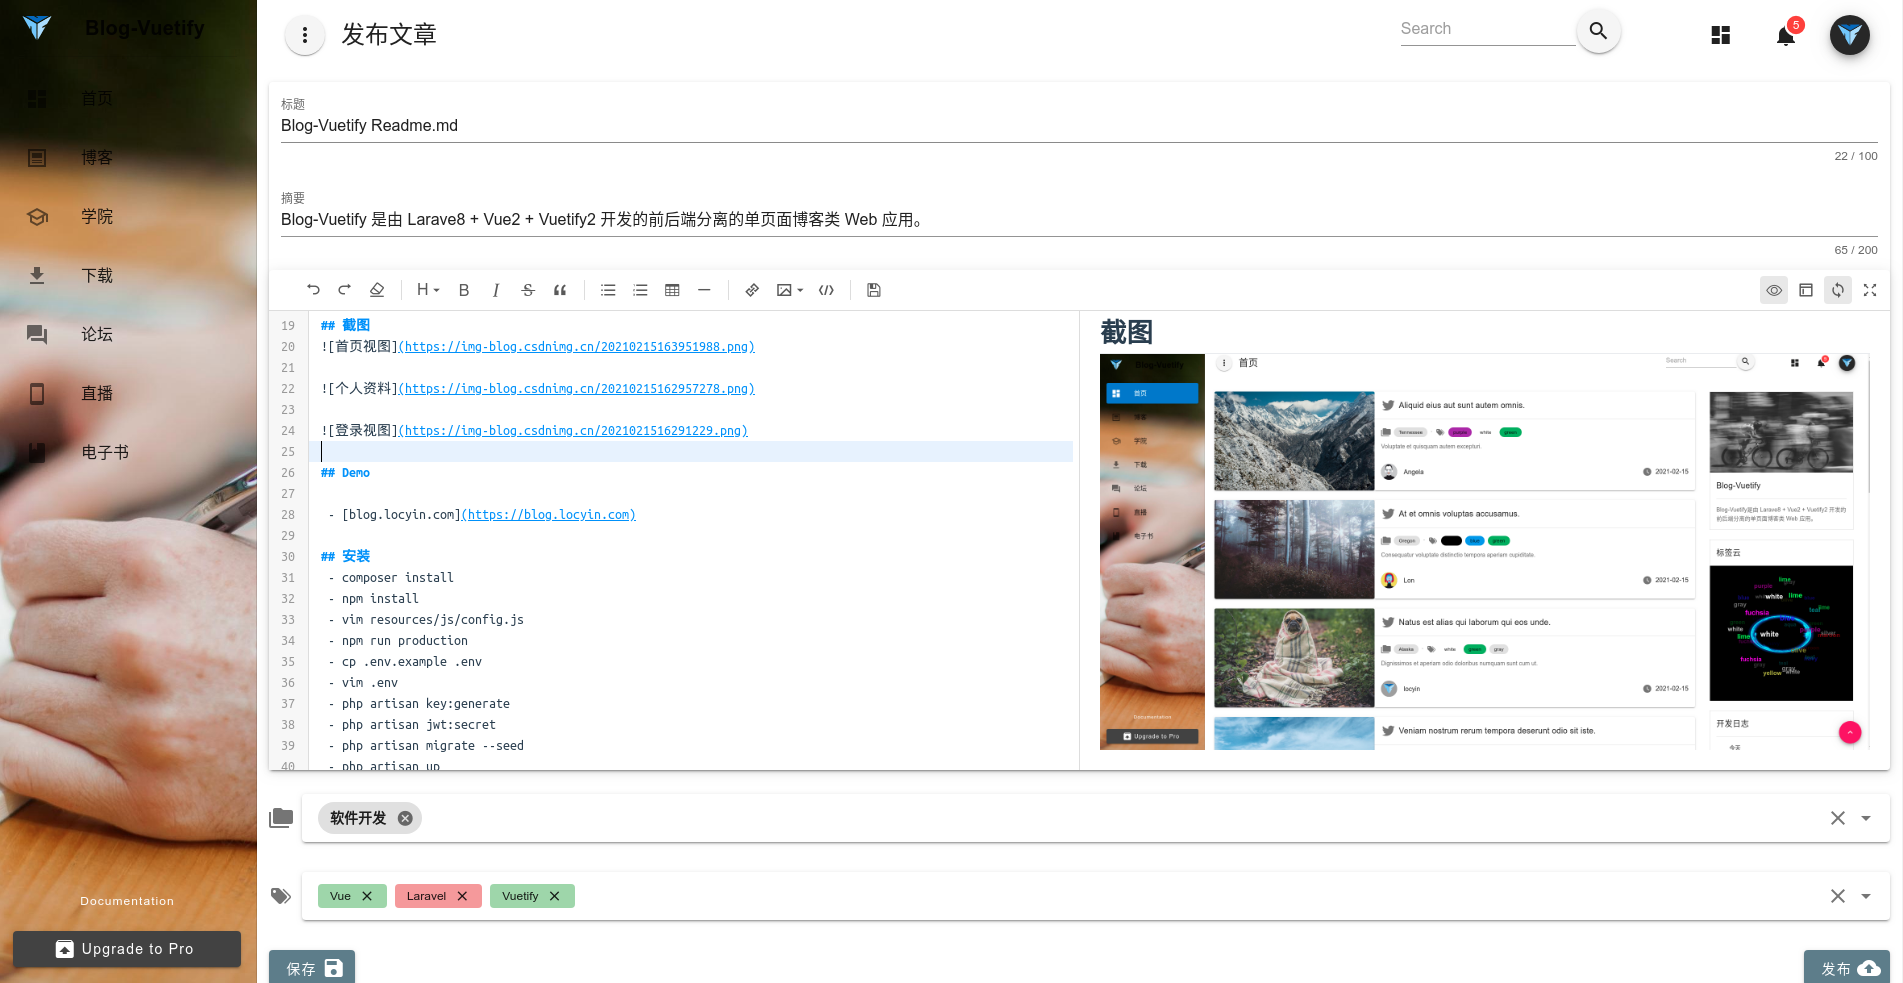Click the 'composer install' line in editor
The width and height of the screenshot is (1903, 983).
(x=397, y=578)
